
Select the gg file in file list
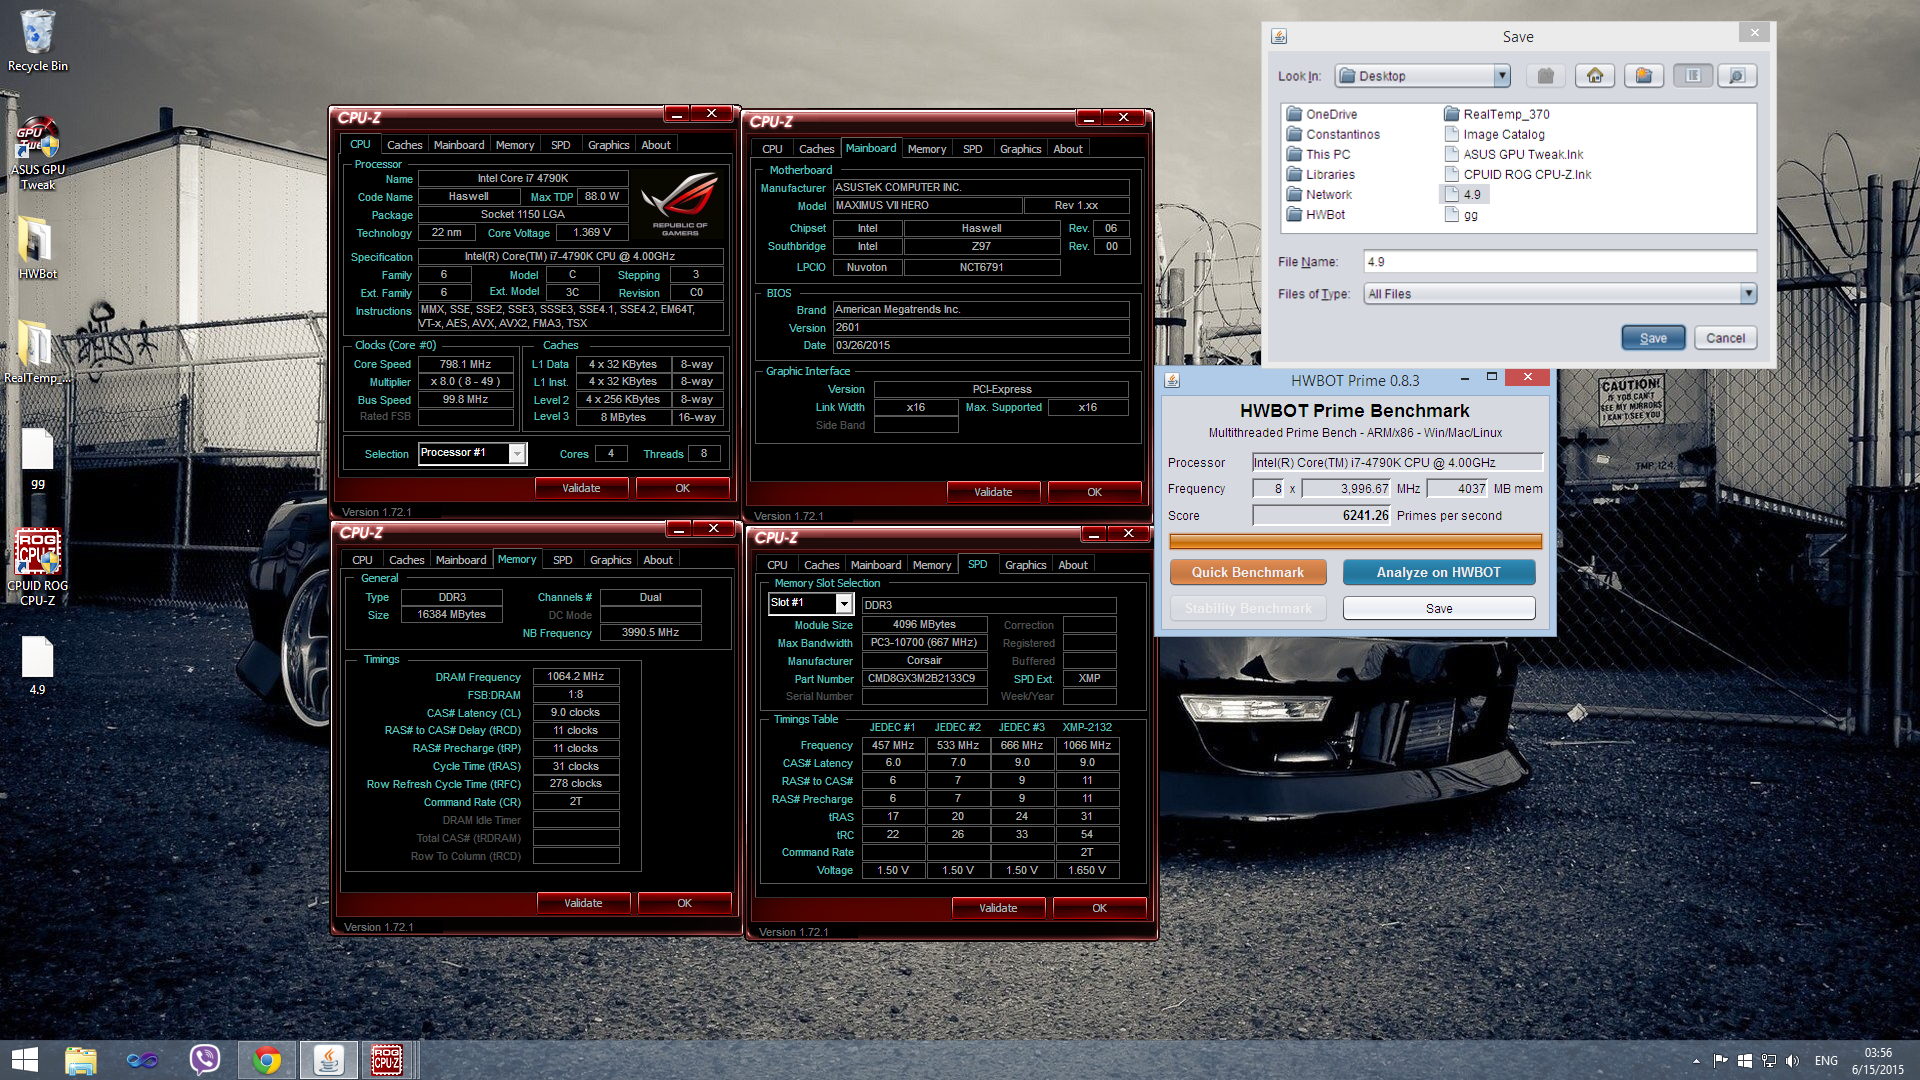[x=1461, y=214]
